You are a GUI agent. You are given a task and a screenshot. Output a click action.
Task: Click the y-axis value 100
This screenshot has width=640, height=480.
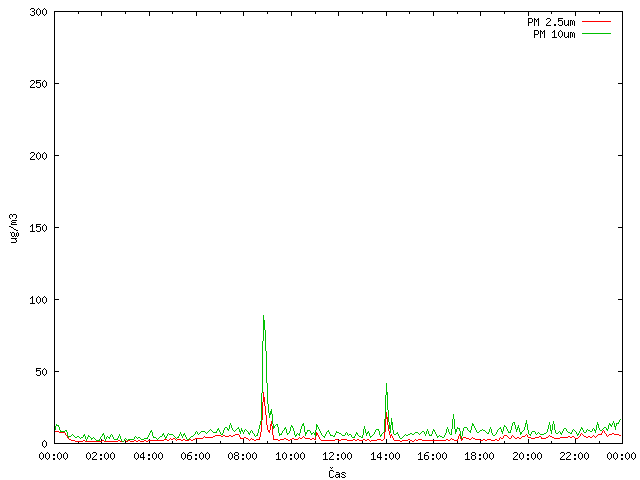[38, 300]
